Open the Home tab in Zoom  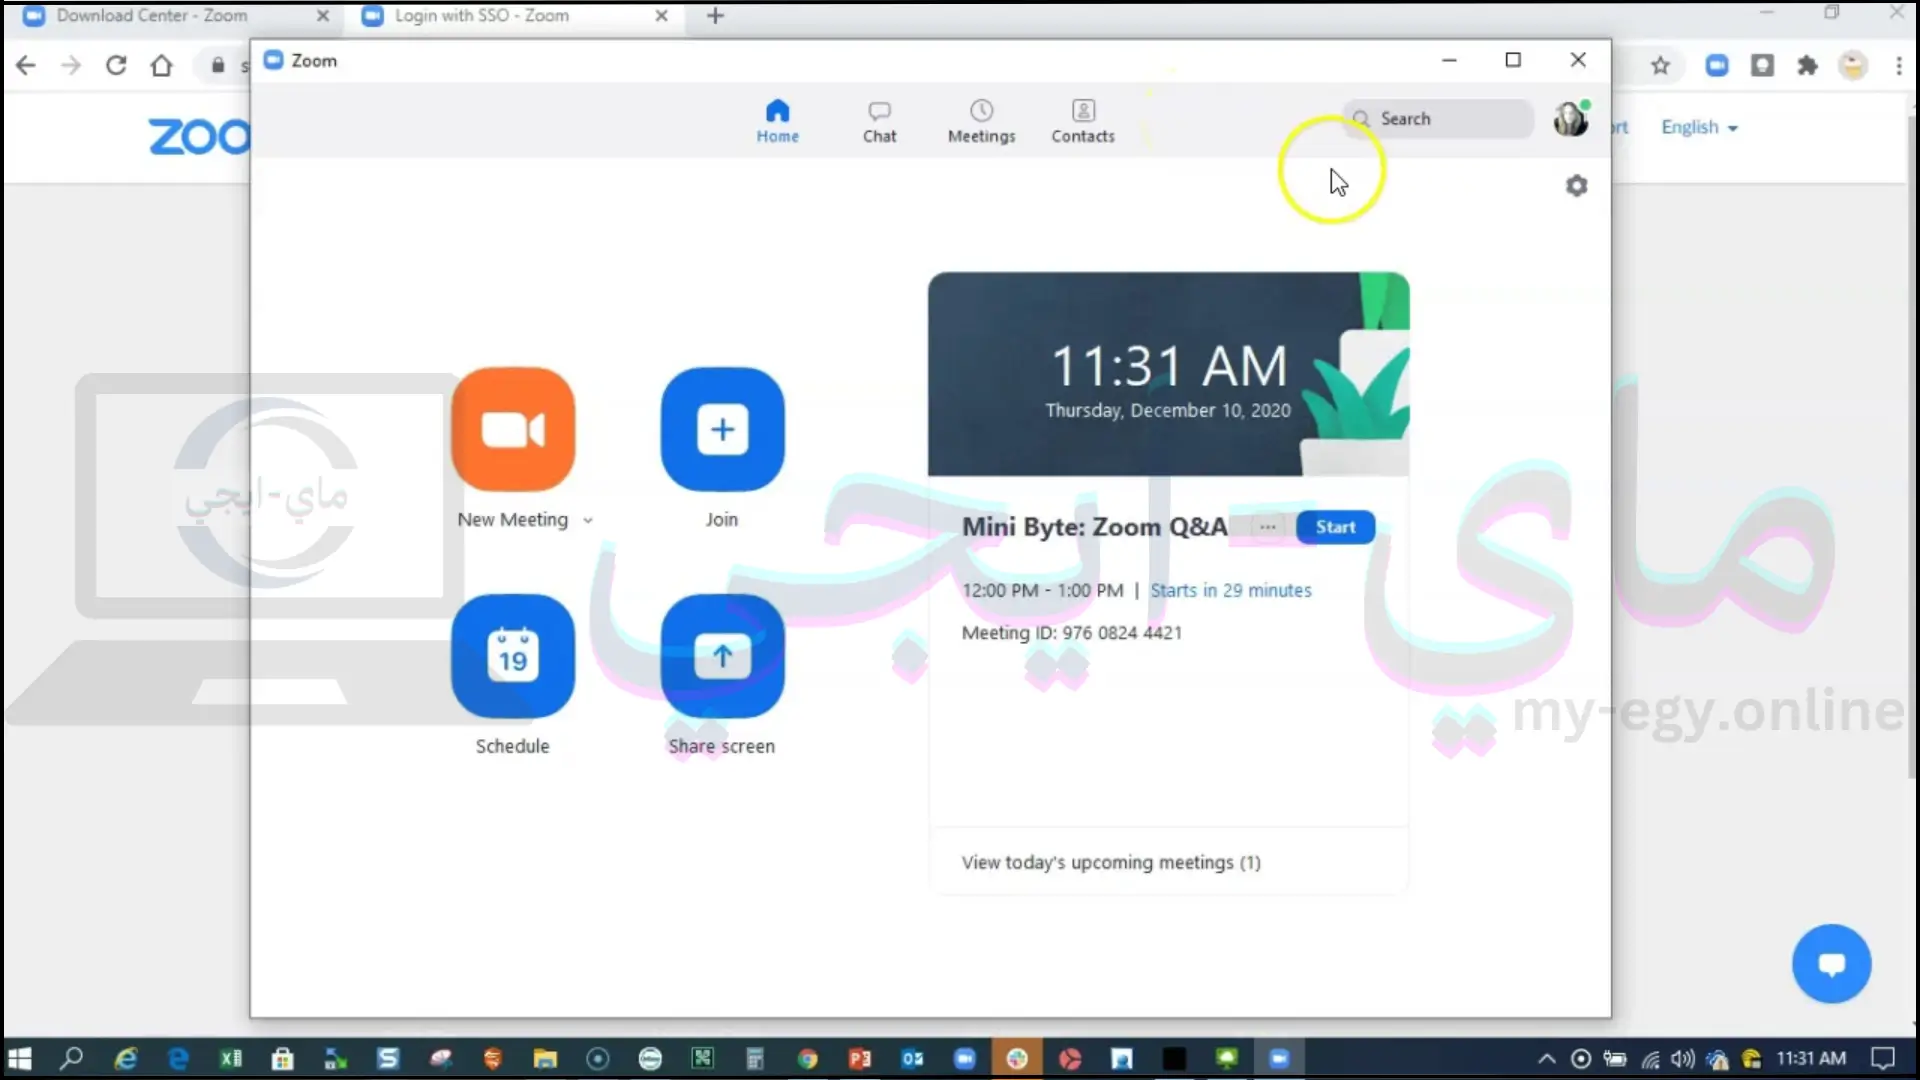[777, 121]
